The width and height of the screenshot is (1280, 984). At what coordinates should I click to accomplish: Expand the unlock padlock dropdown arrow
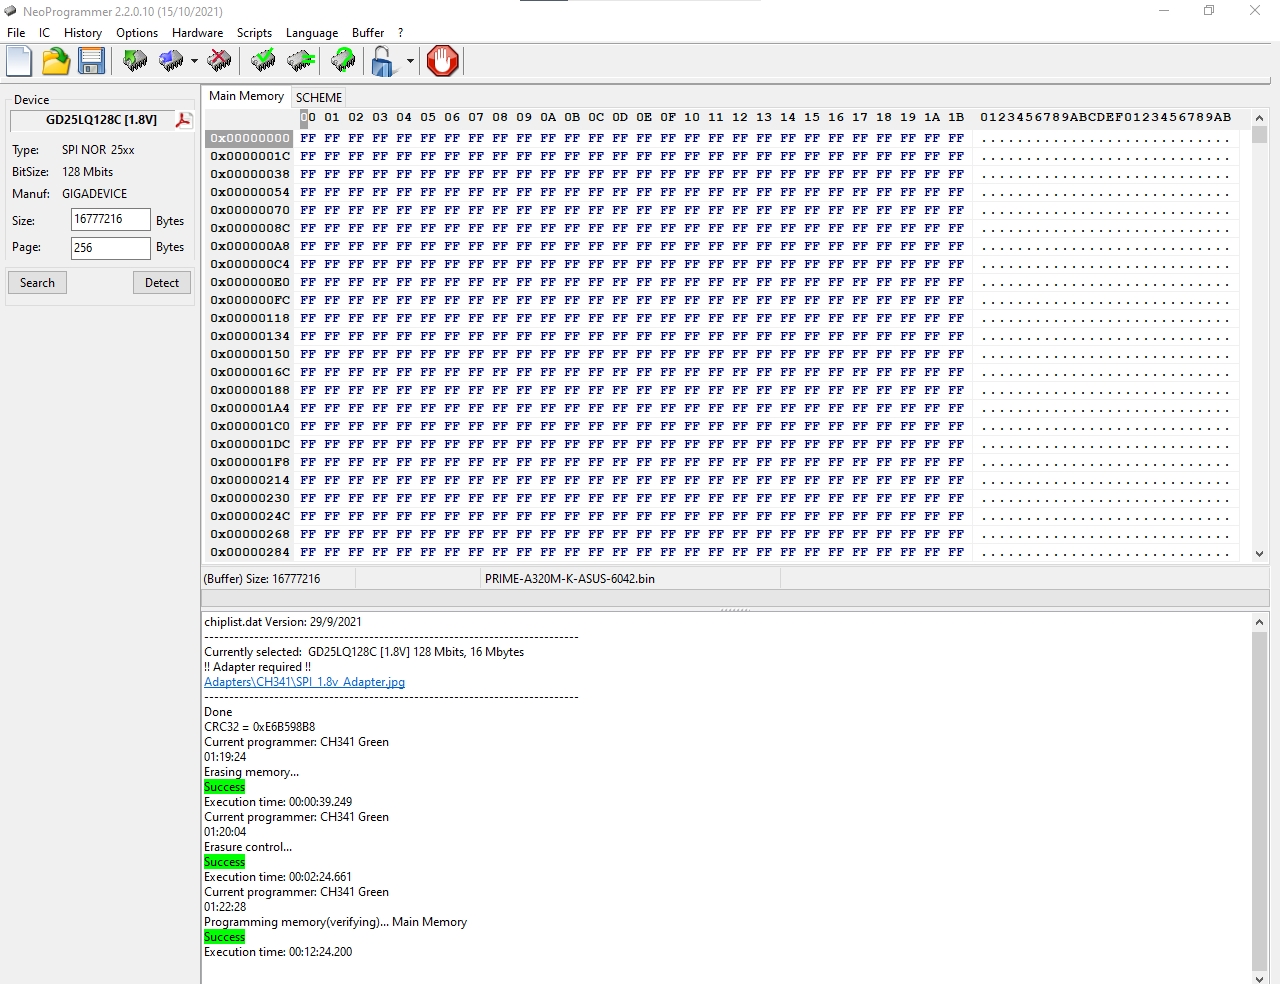point(410,62)
